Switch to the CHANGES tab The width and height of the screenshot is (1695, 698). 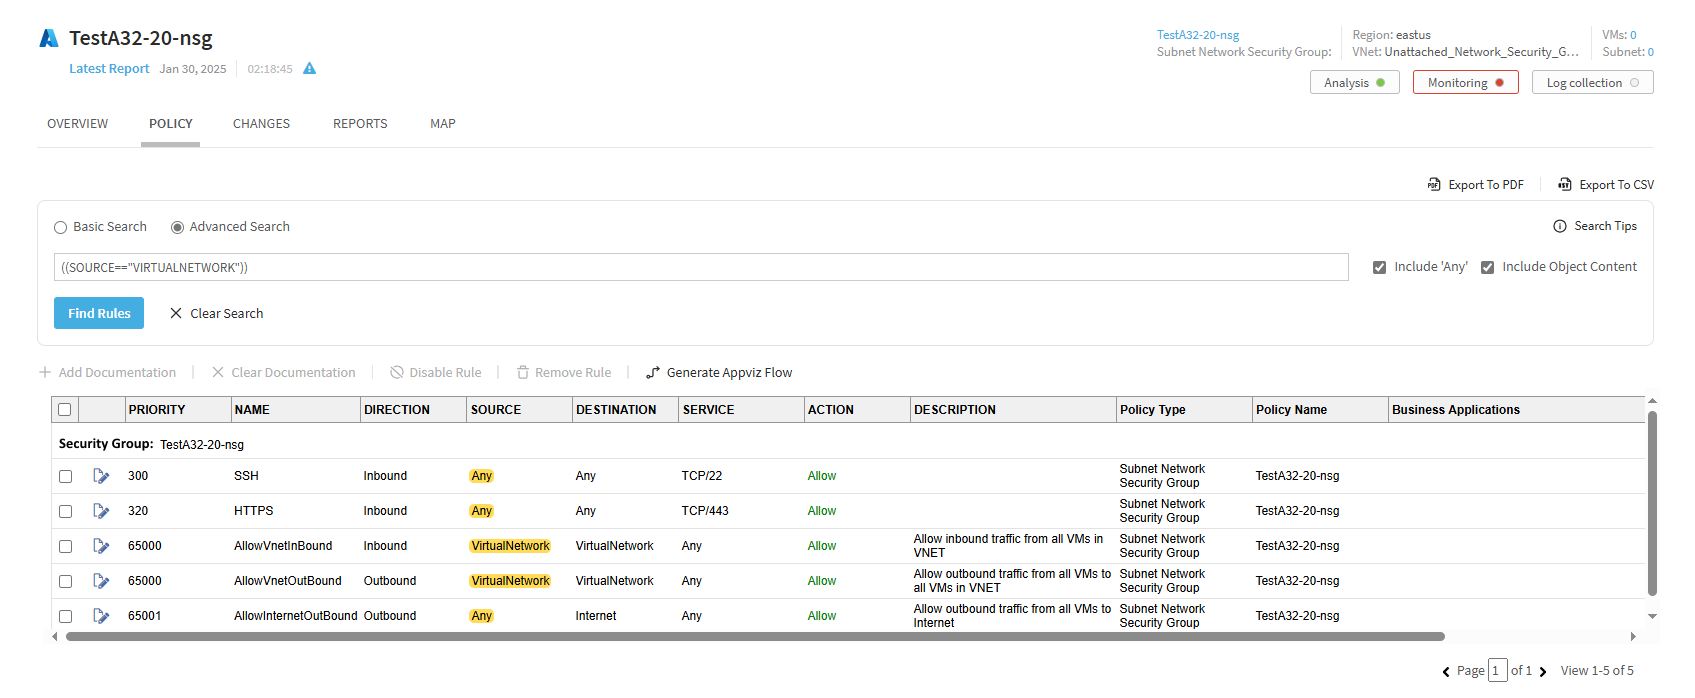(x=261, y=124)
